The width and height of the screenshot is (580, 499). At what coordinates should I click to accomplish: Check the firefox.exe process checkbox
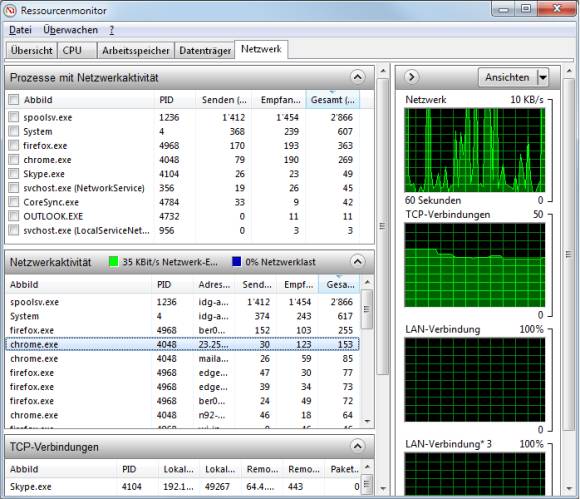point(14,145)
